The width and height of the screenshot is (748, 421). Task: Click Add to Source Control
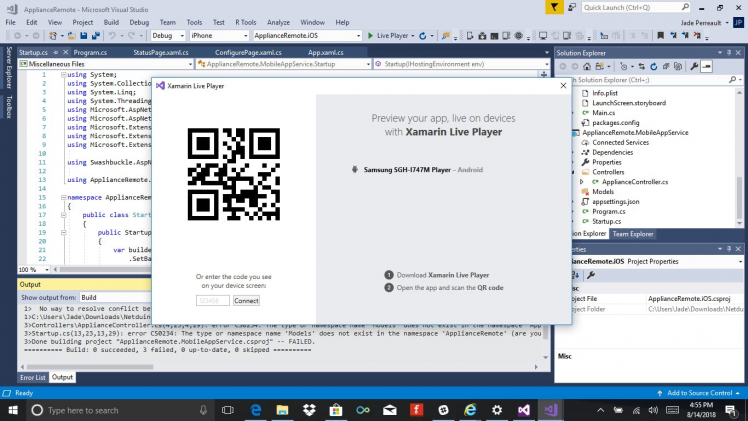pos(697,393)
